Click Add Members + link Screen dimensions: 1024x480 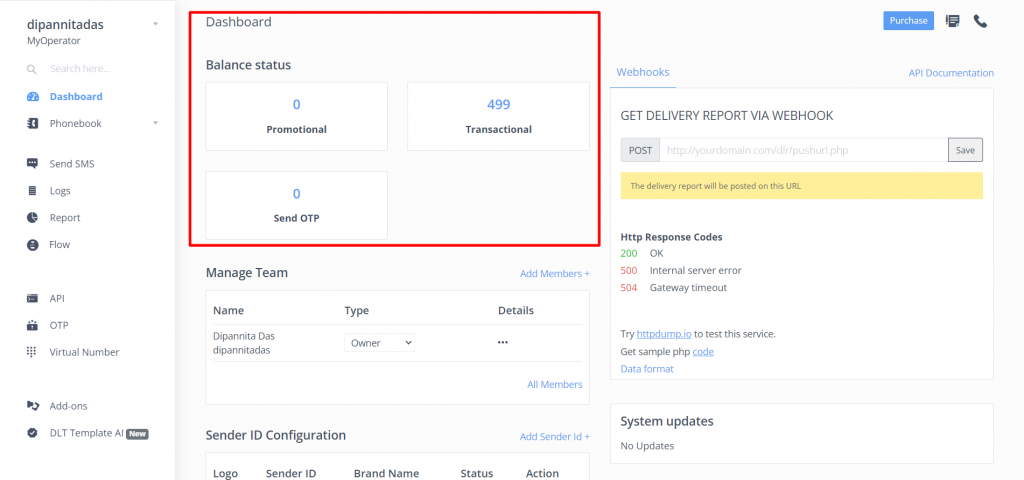[554, 274]
